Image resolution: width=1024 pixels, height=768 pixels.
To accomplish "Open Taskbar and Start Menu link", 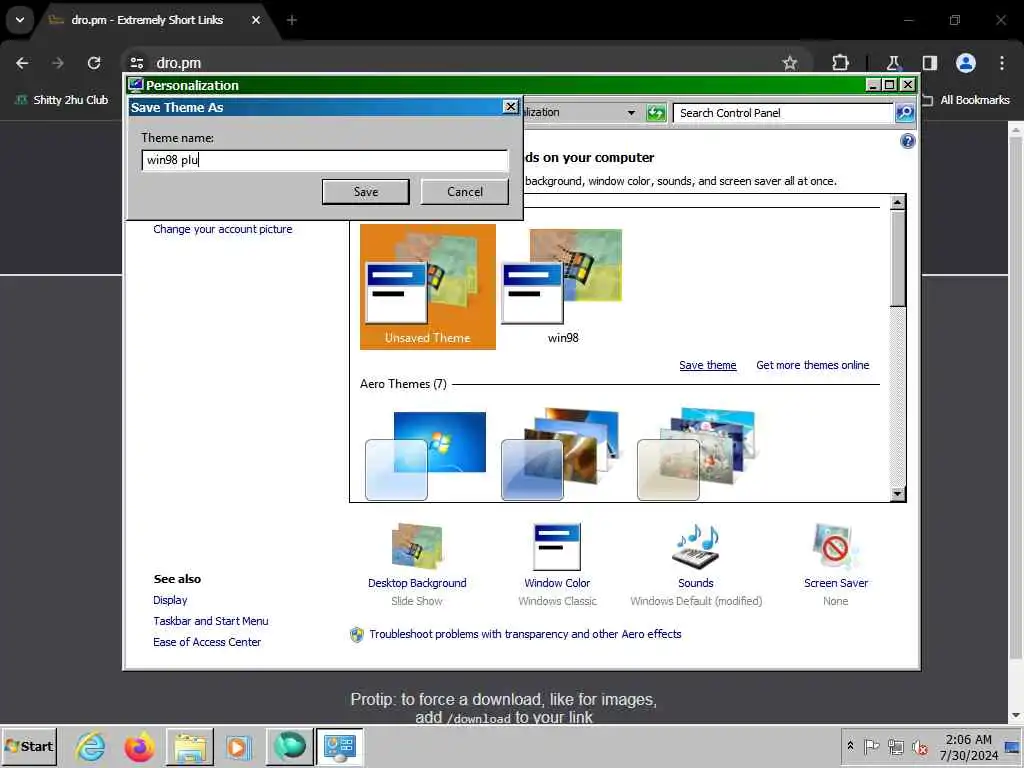I will (210, 621).
